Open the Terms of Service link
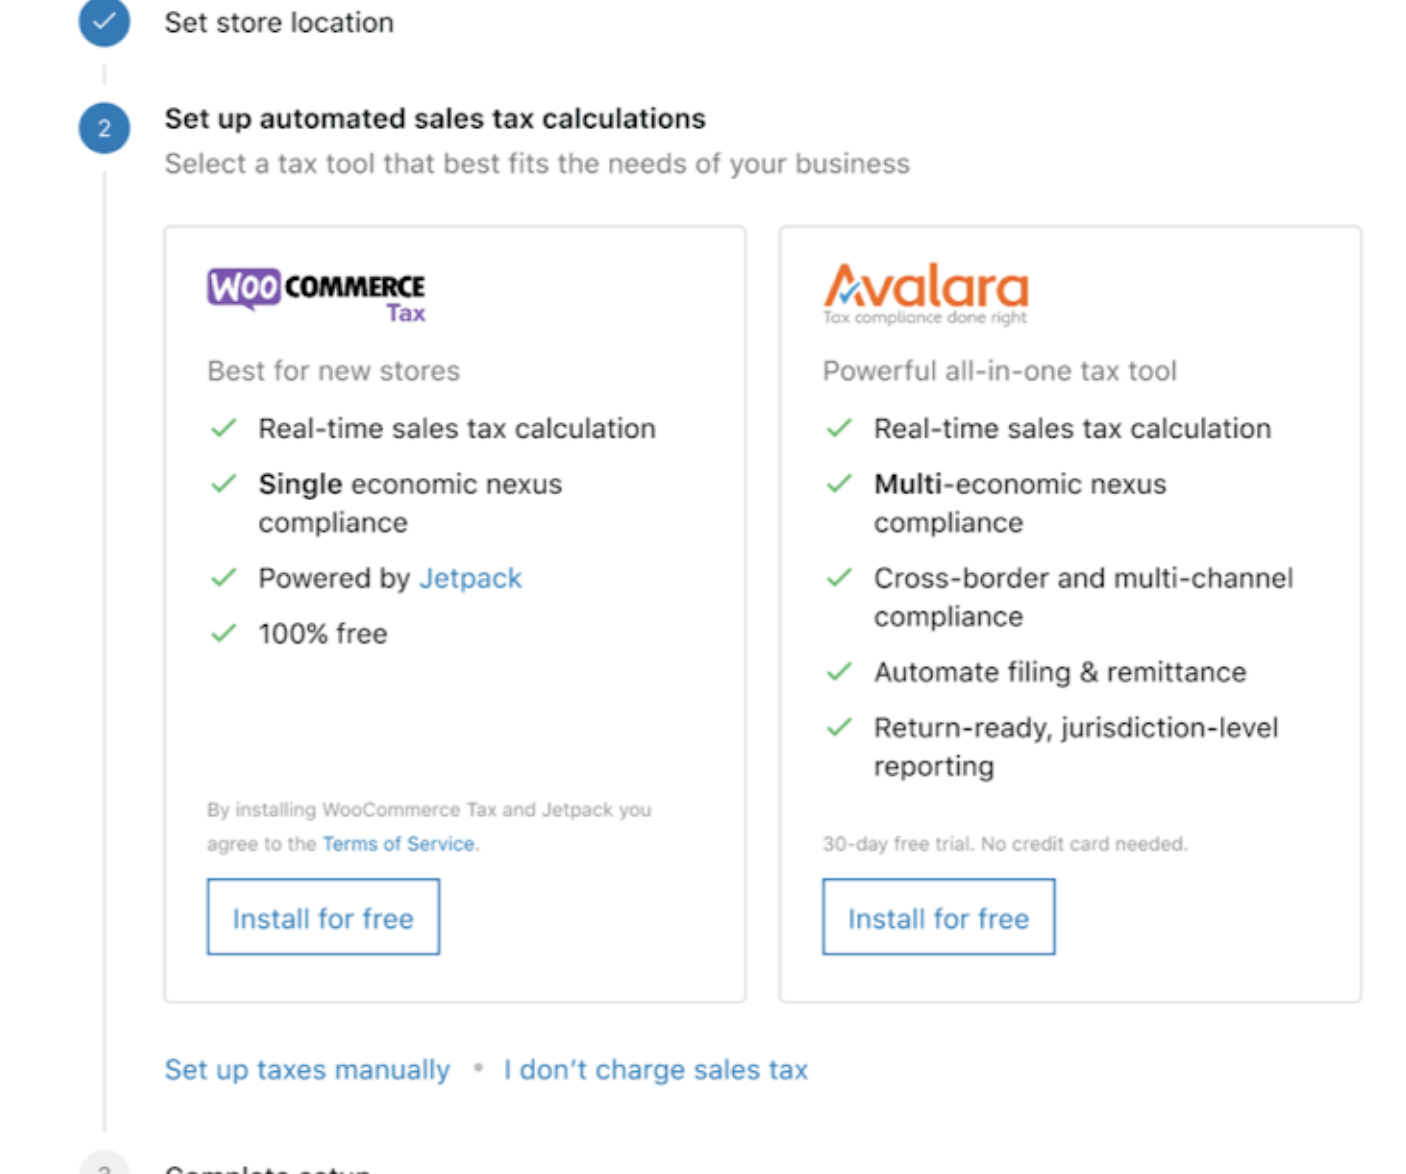Viewport: 1406px width, 1174px height. [397, 843]
